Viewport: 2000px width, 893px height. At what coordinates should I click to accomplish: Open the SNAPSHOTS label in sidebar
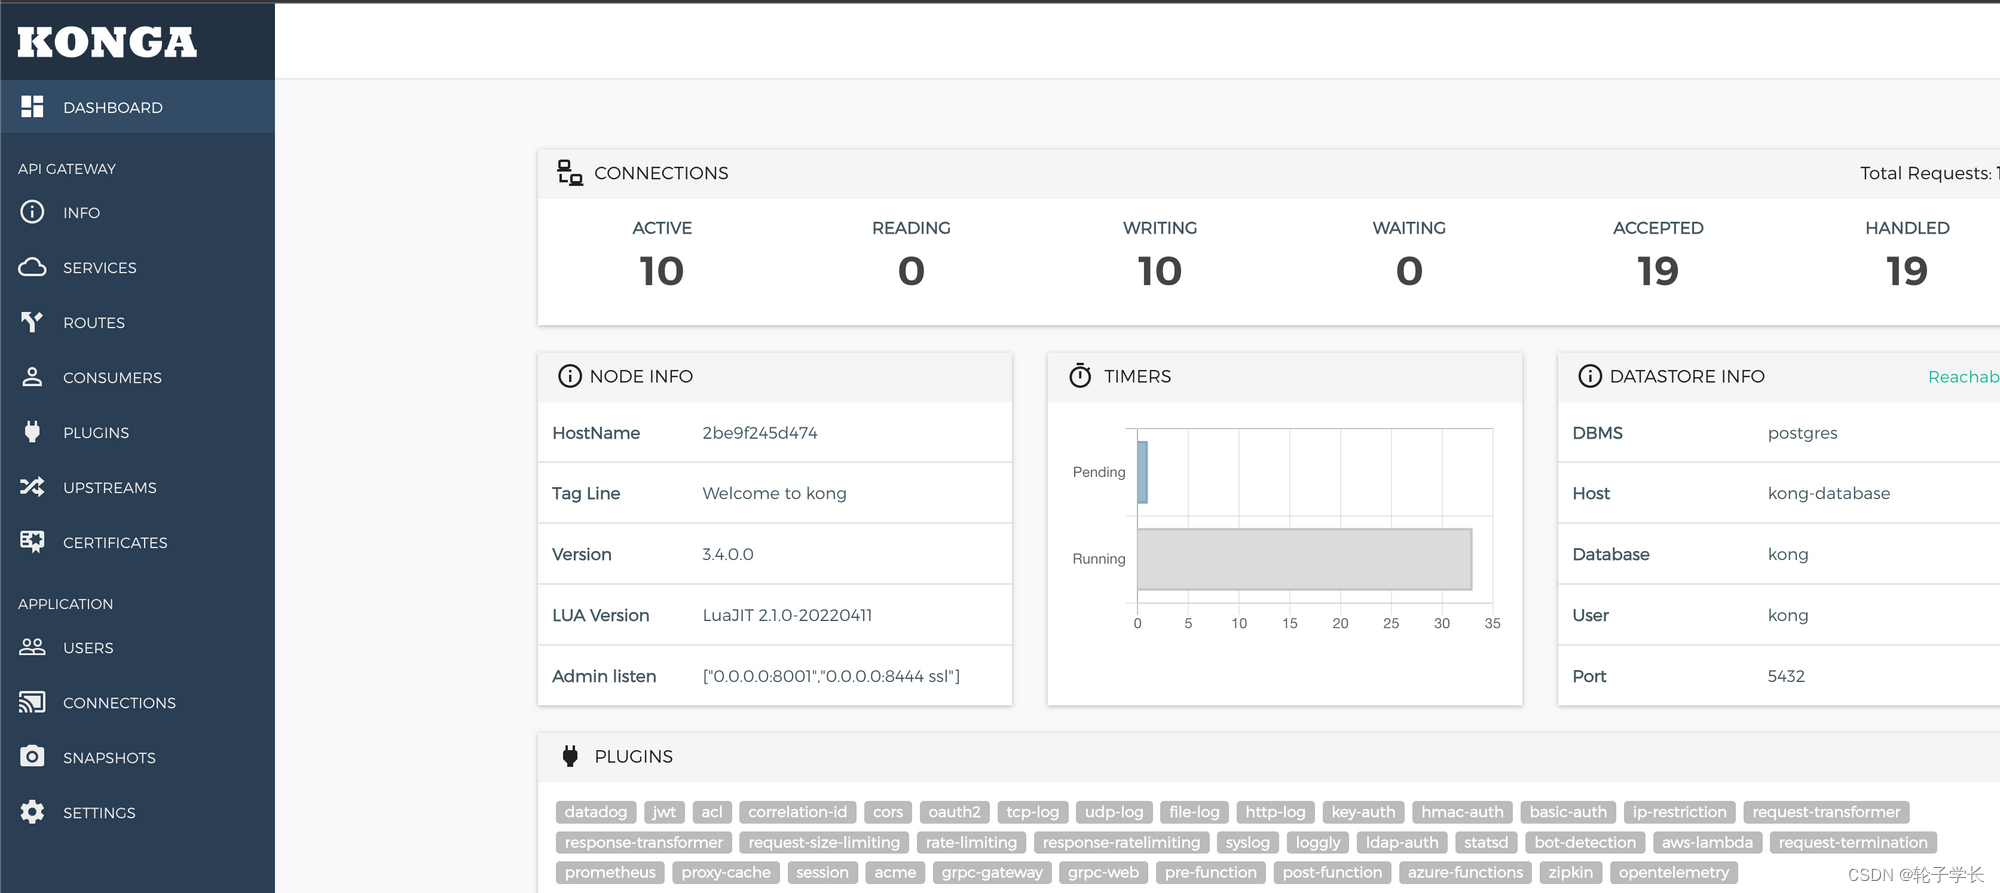tap(109, 758)
